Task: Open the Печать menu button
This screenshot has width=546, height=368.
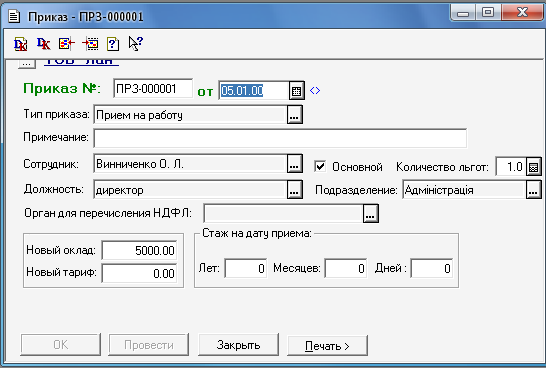Action: click(327, 345)
